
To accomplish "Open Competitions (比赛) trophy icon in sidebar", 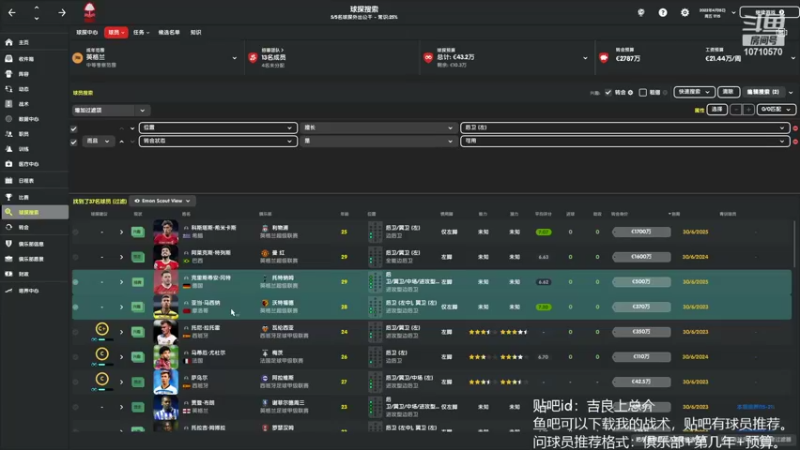I will point(9,197).
